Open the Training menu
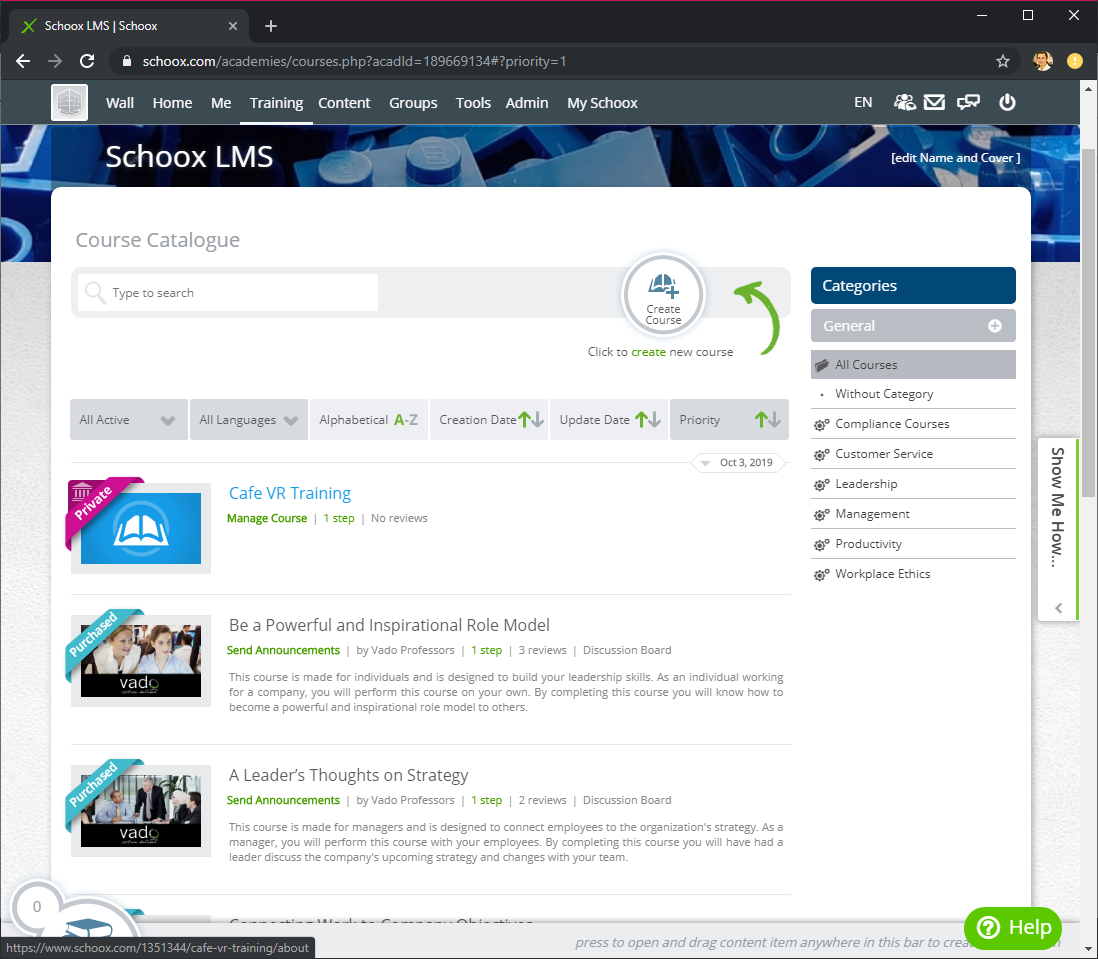Screen dimensions: 1098x959 [277, 103]
